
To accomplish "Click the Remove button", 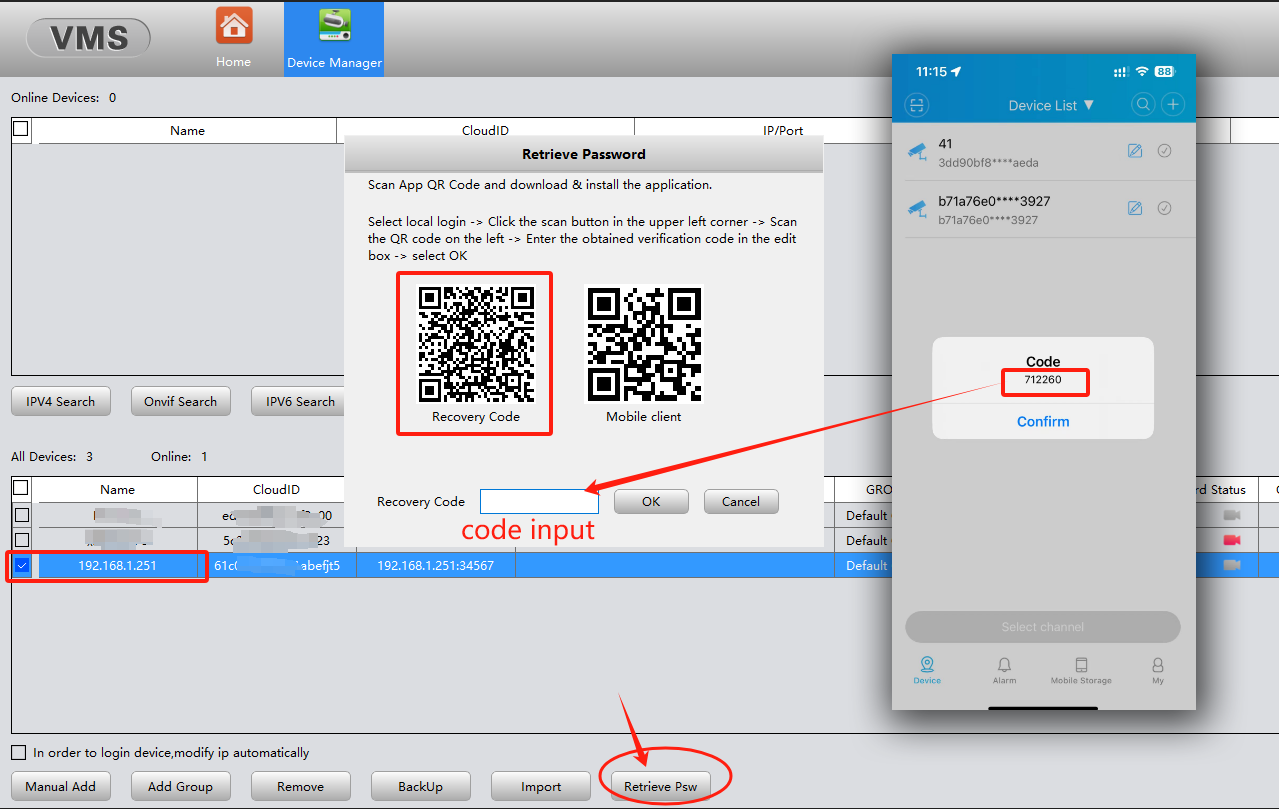I will [x=300, y=786].
